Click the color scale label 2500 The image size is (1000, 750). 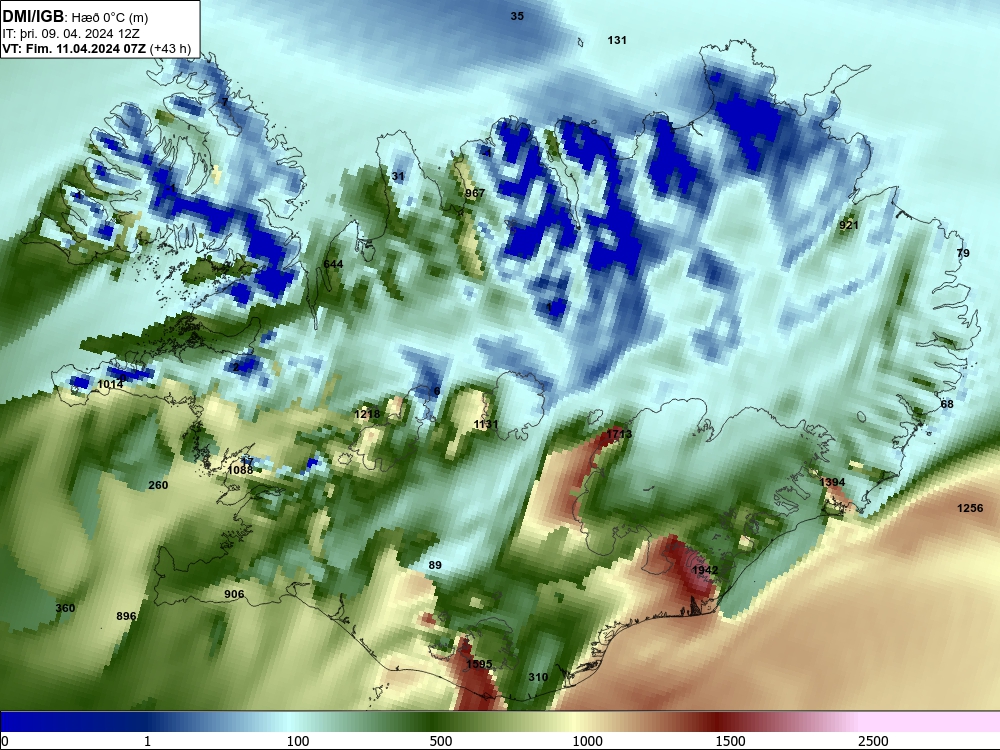pyautogui.click(x=873, y=741)
